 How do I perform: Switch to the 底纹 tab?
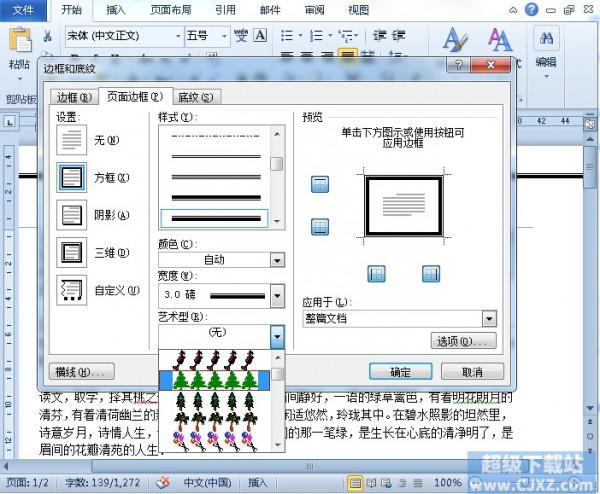coord(196,97)
